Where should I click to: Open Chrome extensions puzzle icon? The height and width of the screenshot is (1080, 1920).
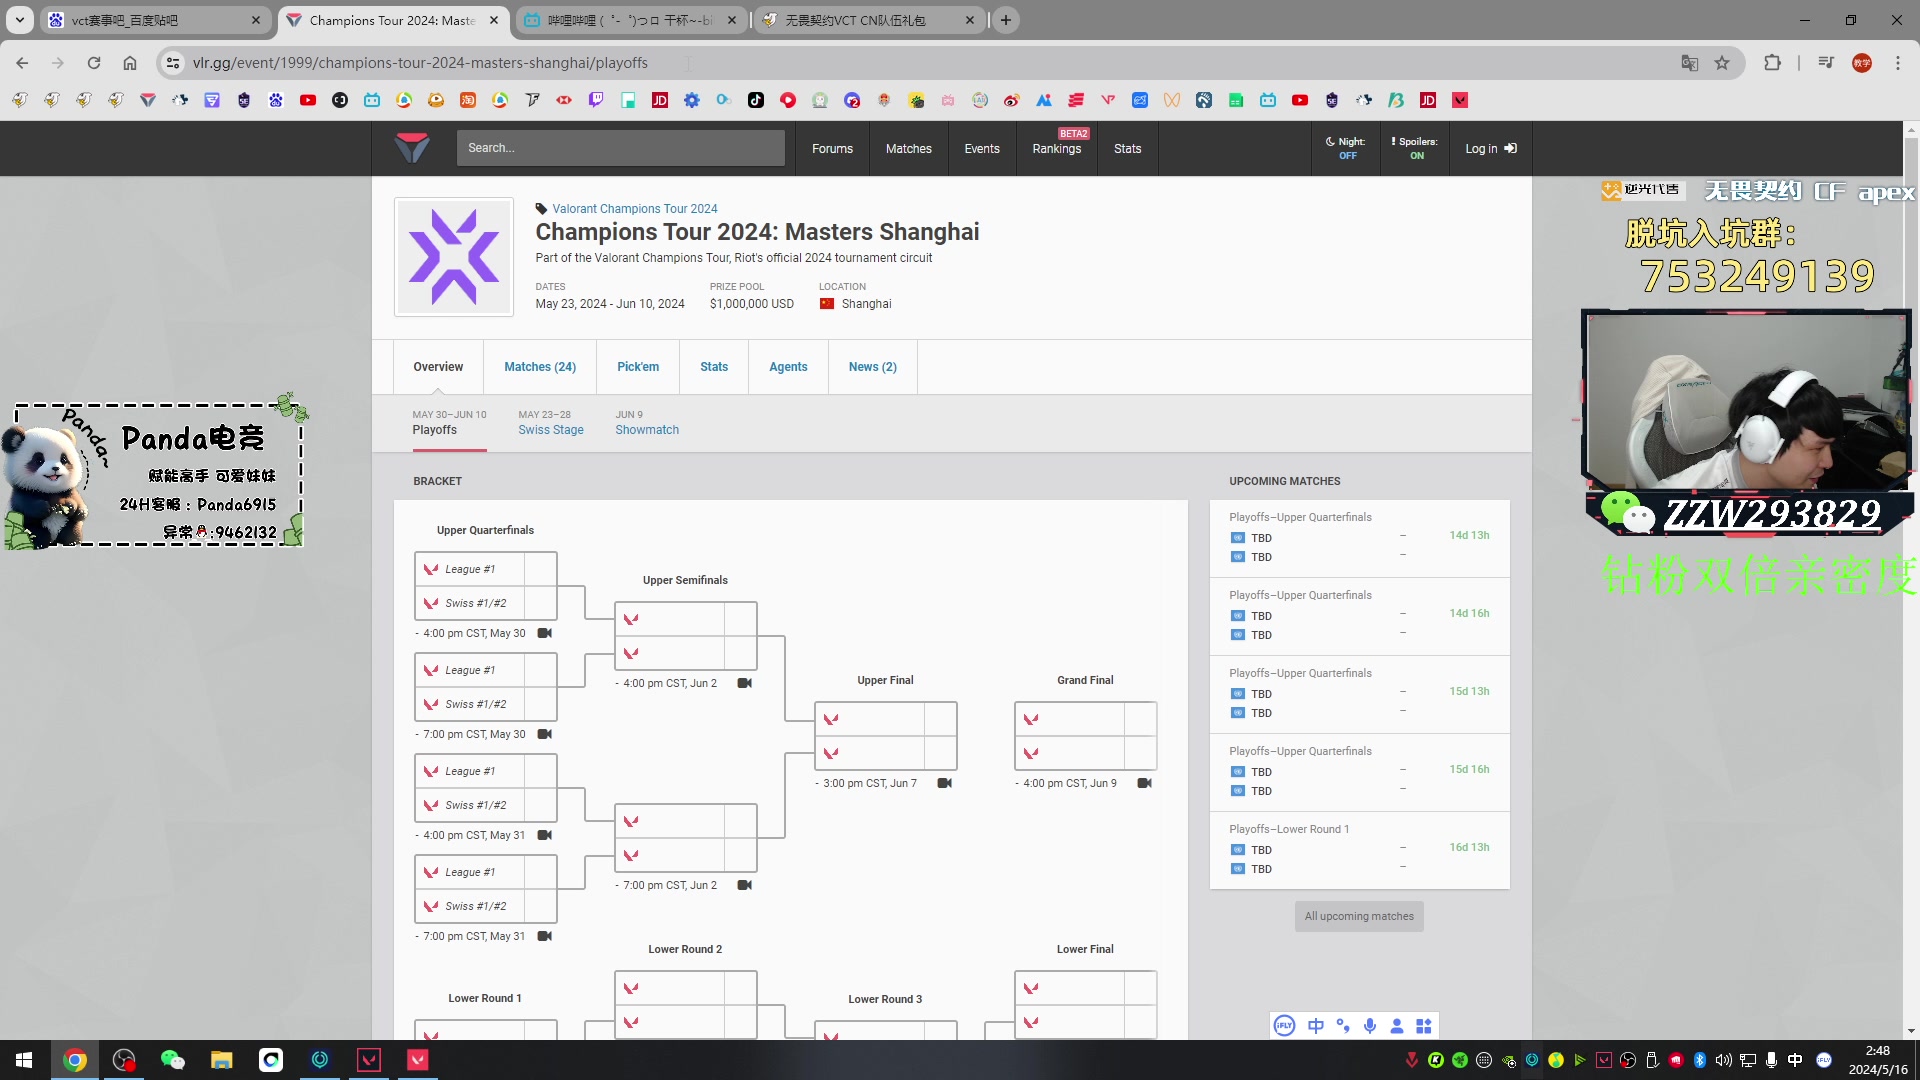click(x=1772, y=63)
